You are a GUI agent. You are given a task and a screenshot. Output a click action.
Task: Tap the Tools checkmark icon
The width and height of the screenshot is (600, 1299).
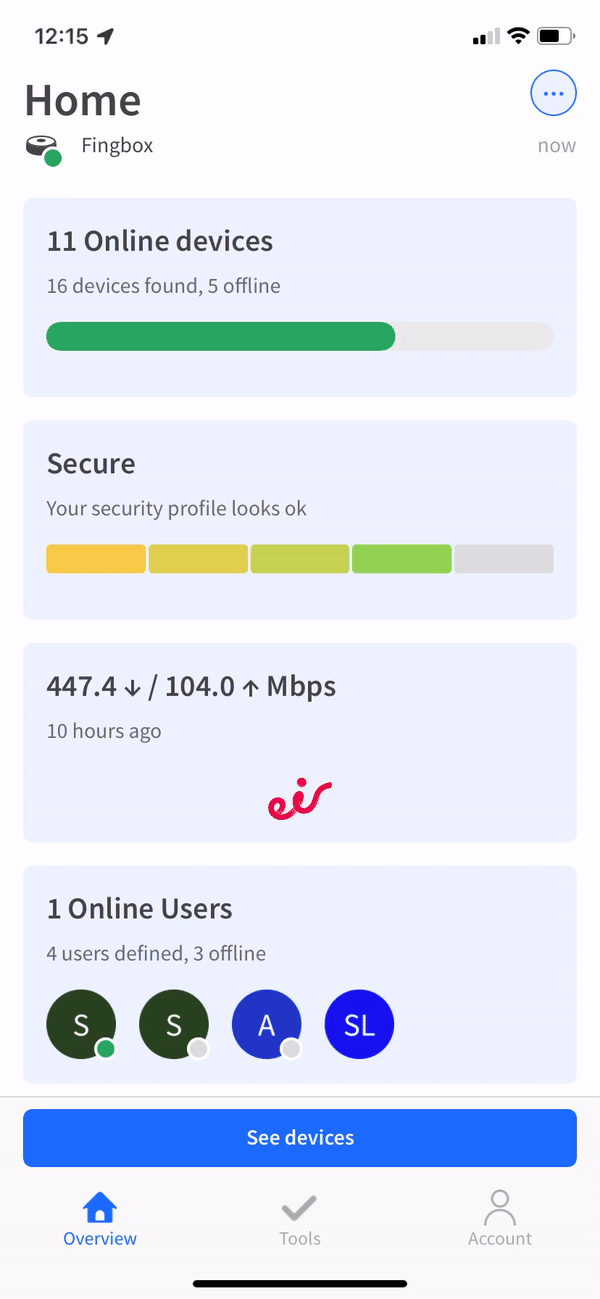[299, 1208]
